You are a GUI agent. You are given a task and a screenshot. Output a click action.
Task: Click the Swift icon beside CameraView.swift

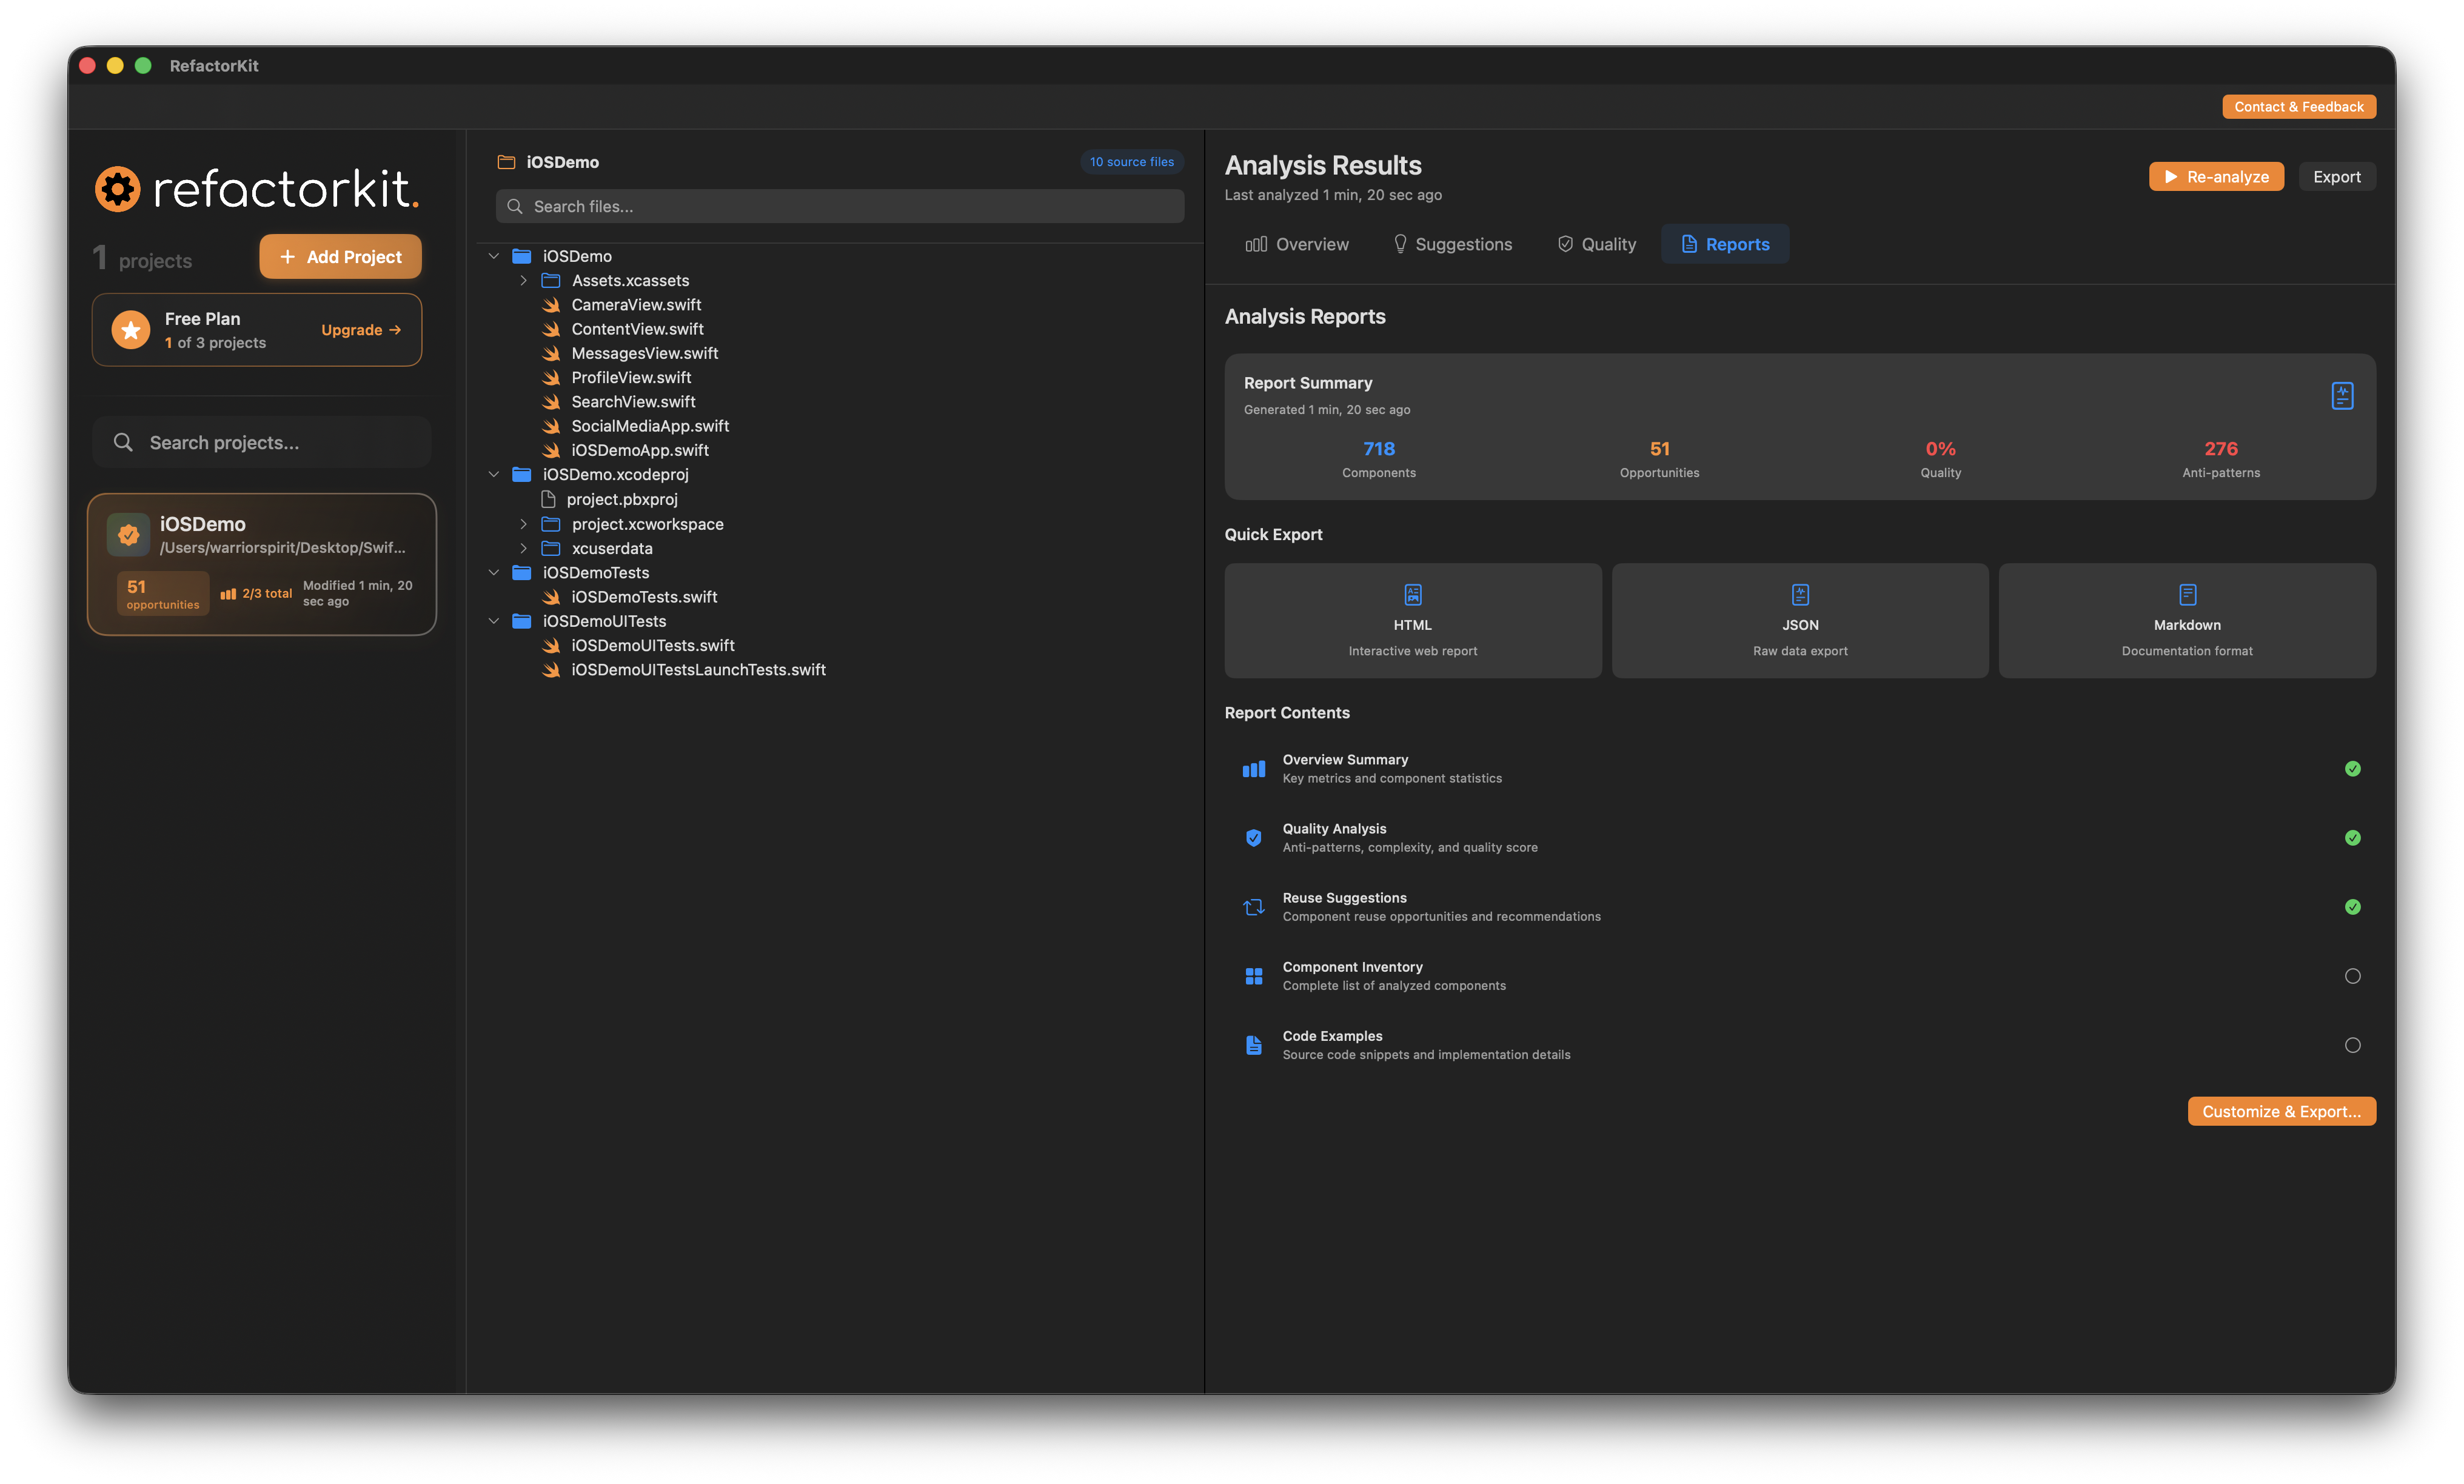551,305
